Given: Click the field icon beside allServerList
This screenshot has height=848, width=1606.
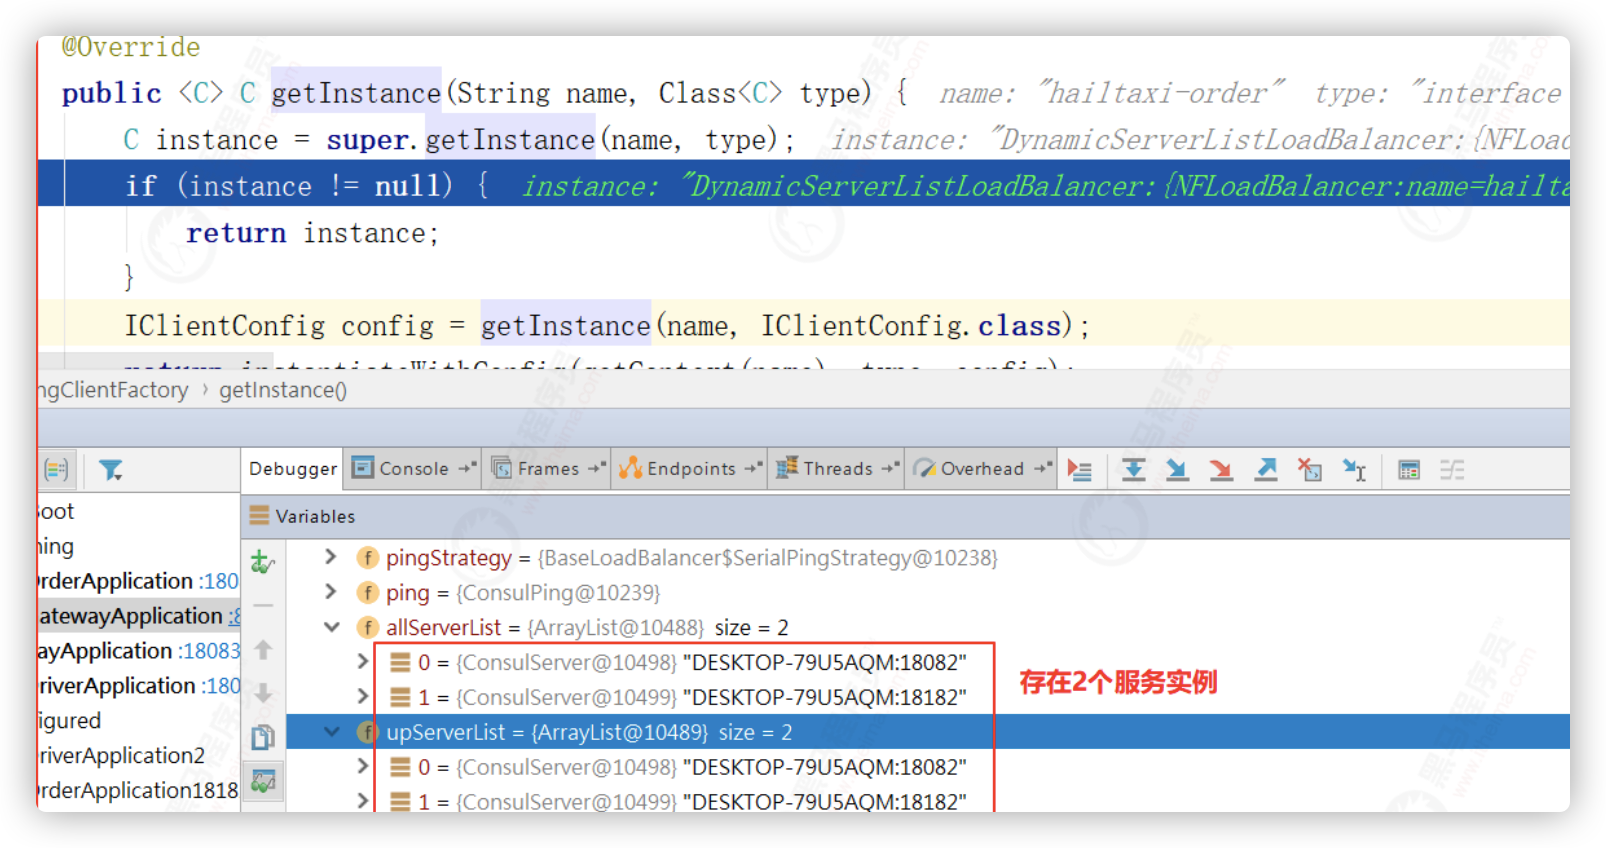Looking at the screenshot, I should (x=368, y=628).
